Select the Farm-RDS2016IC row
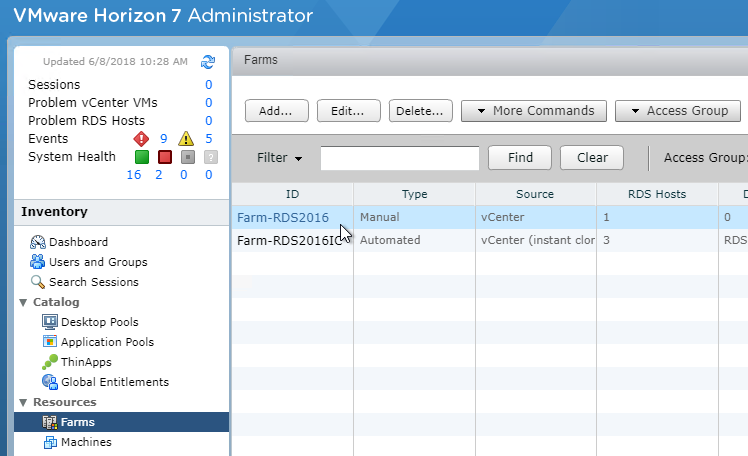The height and width of the screenshot is (456, 748). click(490, 240)
